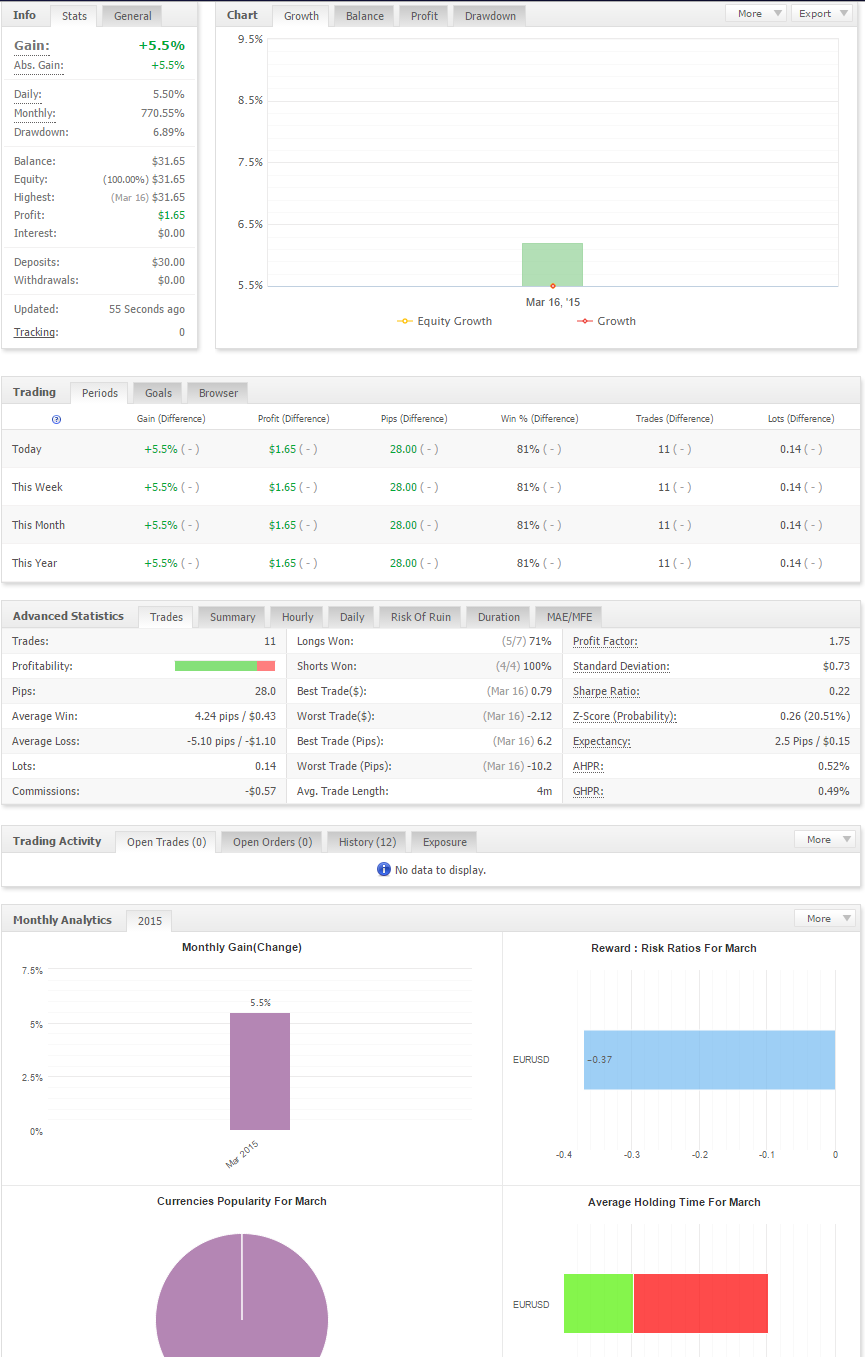Image resolution: width=865 pixels, height=1357 pixels.
Task: Click the red segment of EURUSD holding time
Action: point(700,1303)
